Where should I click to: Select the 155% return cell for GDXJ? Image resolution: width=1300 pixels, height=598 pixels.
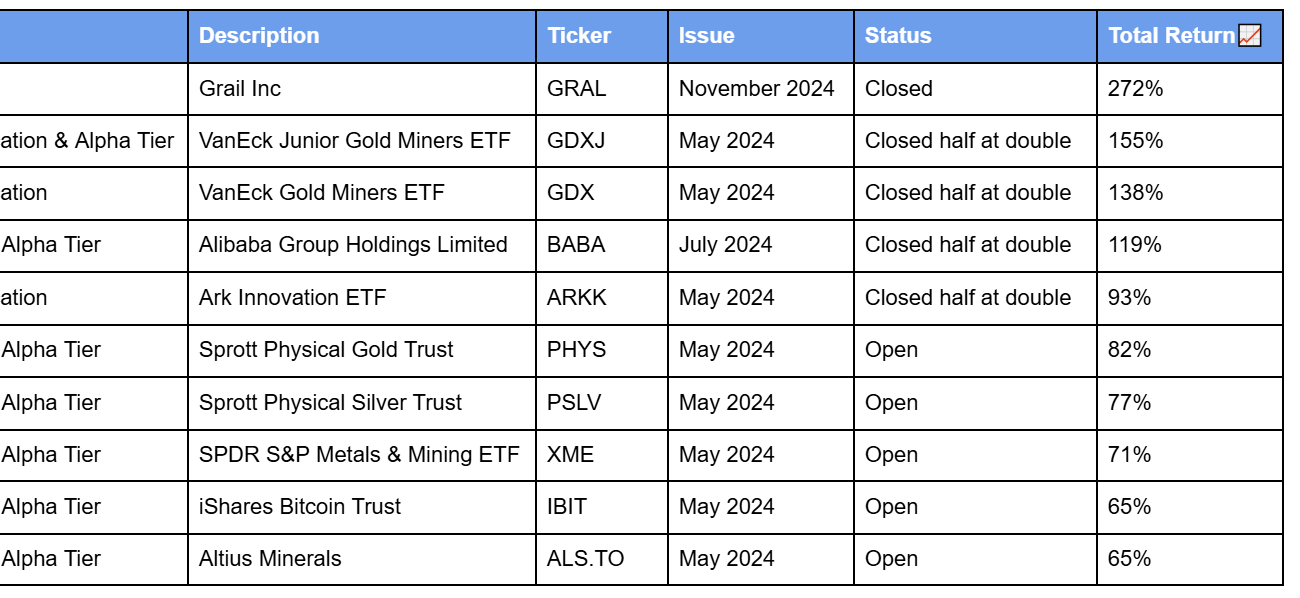(x=1190, y=141)
